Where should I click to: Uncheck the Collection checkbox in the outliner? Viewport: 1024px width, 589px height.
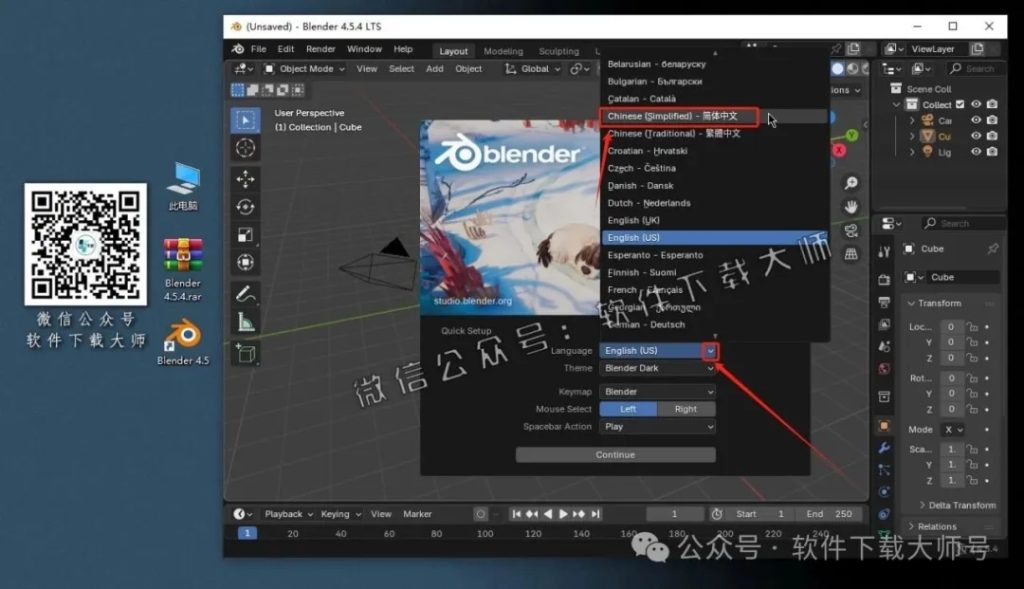960,104
